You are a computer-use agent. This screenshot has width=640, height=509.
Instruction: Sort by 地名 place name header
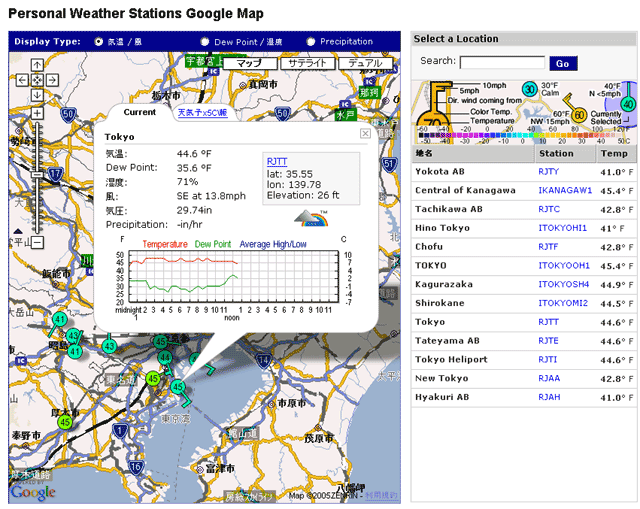point(473,153)
